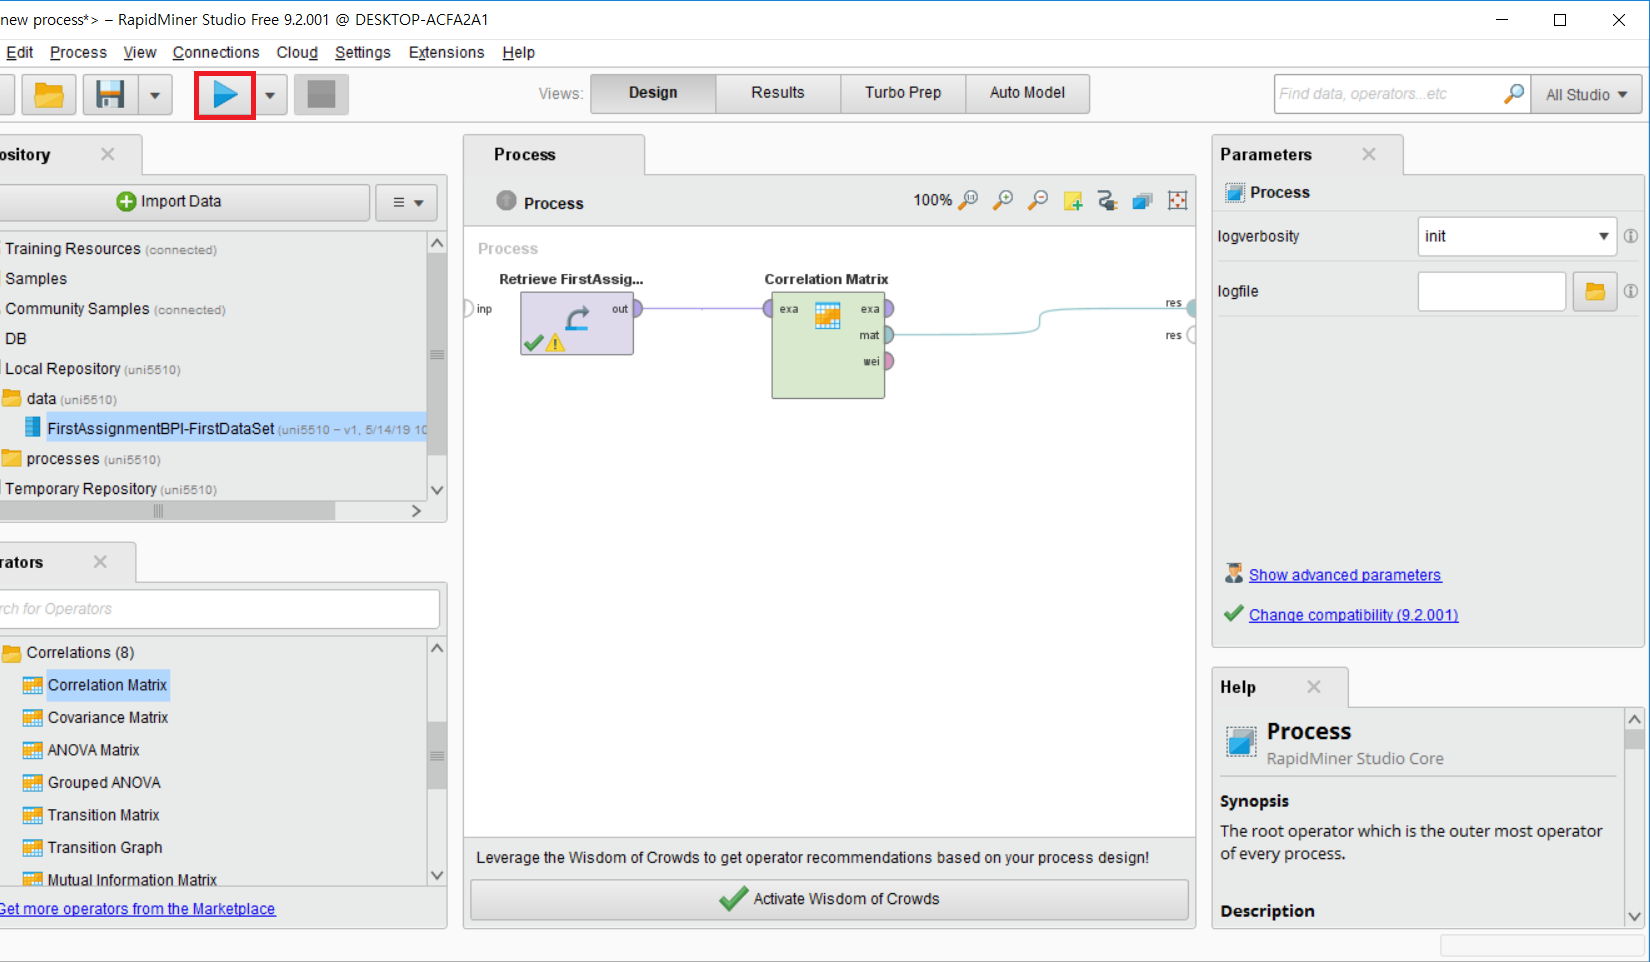Open the repository options menu button
Viewport: 1650px width, 962px height.
407,202
